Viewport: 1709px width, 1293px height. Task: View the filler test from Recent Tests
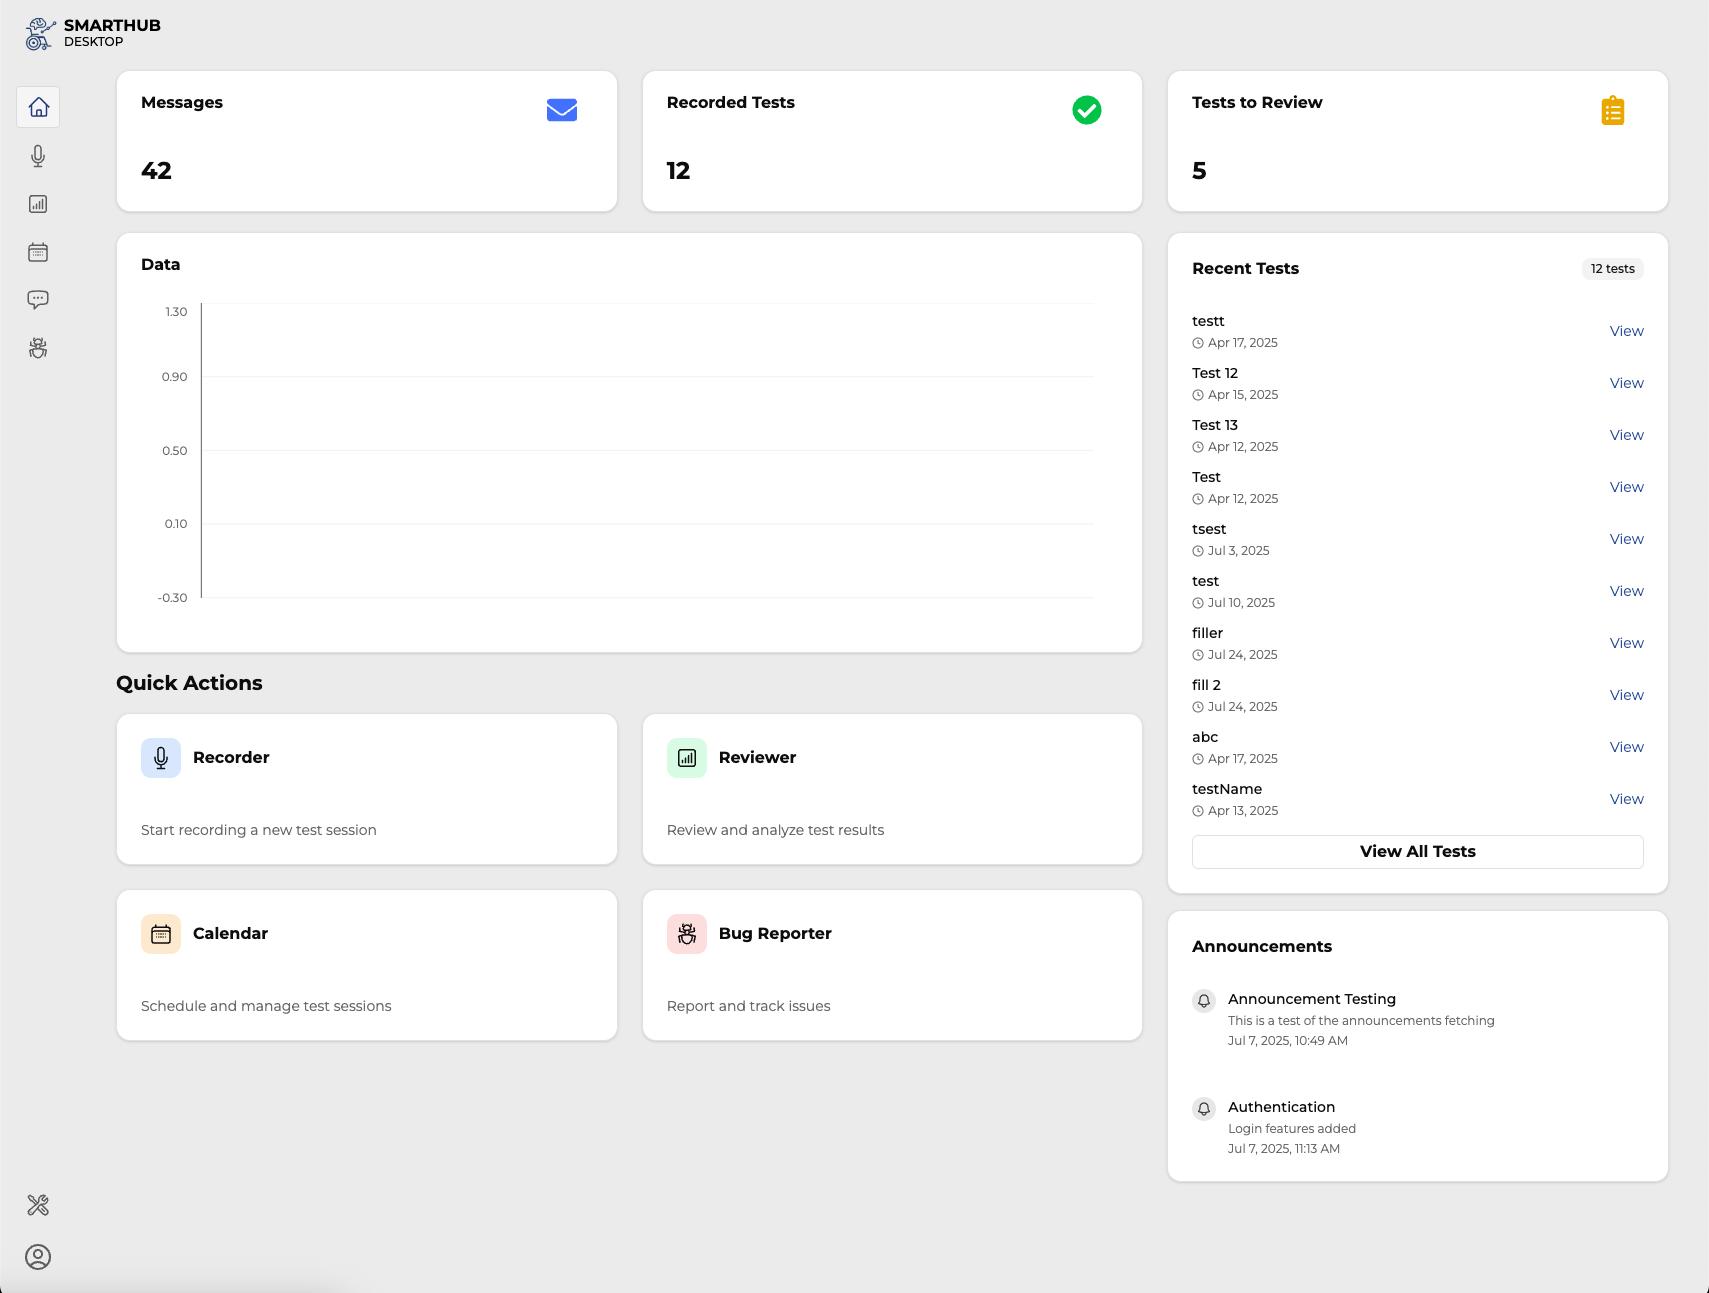click(1625, 642)
